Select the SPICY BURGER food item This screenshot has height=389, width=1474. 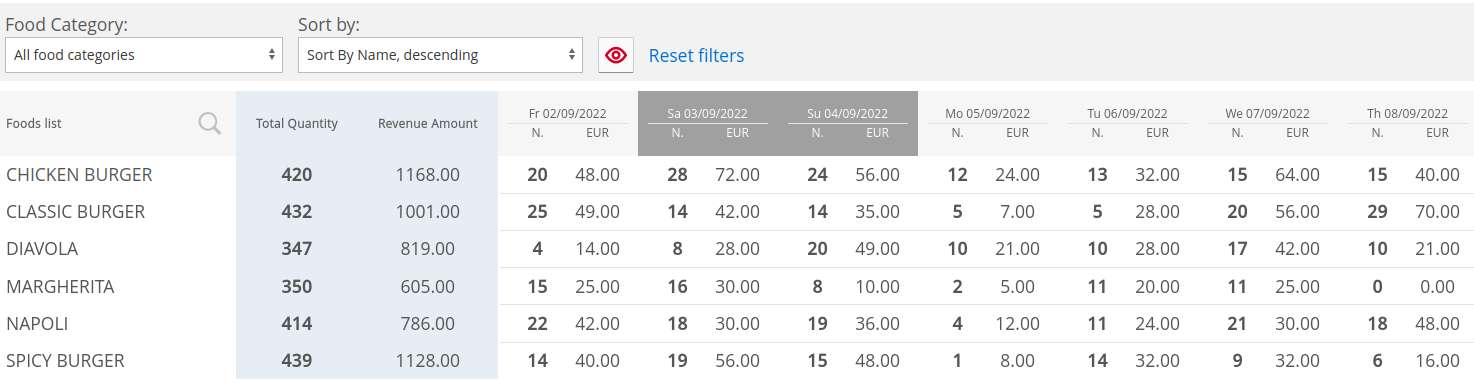pyautogui.click(x=65, y=361)
